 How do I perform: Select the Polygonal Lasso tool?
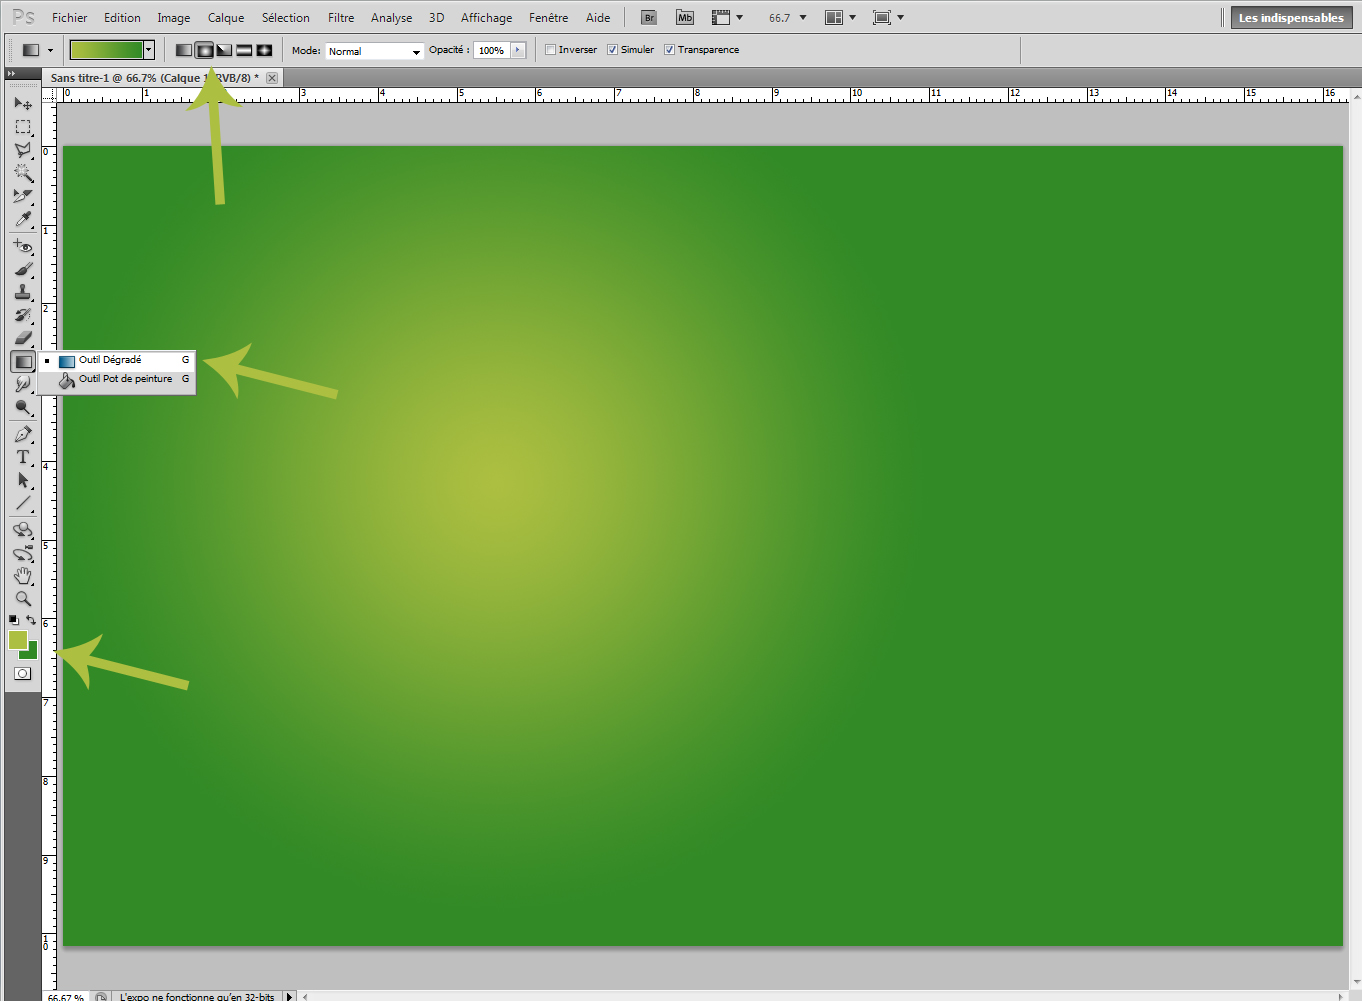pyautogui.click(x=23, y=150)
